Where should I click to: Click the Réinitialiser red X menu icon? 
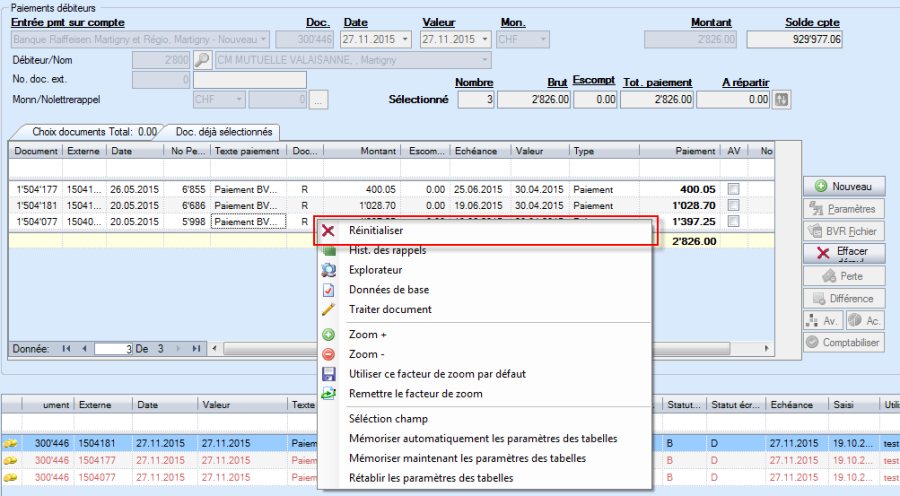tap(329, 230)
